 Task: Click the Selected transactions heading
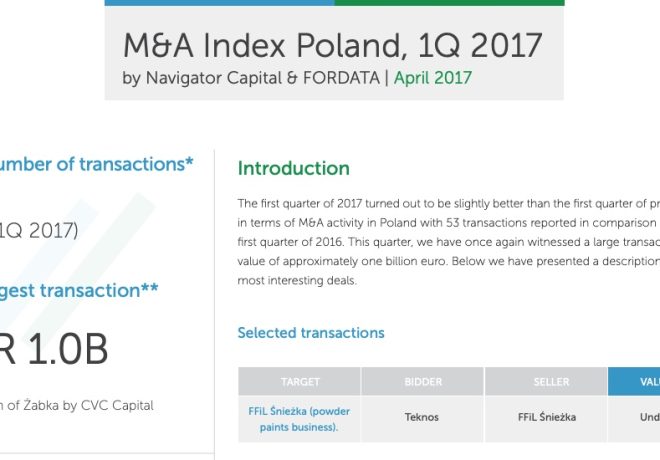pyautogui.click(x=311, y=333)
